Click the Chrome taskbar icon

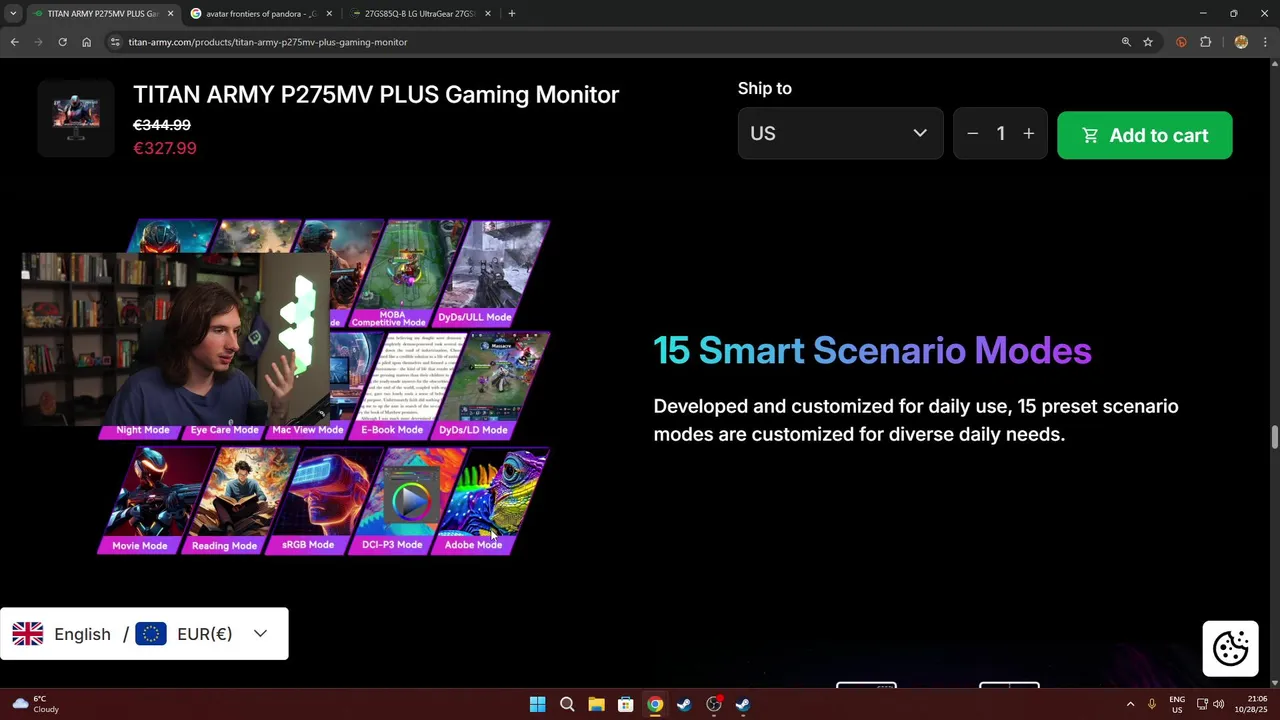click(x=655, y=704)
